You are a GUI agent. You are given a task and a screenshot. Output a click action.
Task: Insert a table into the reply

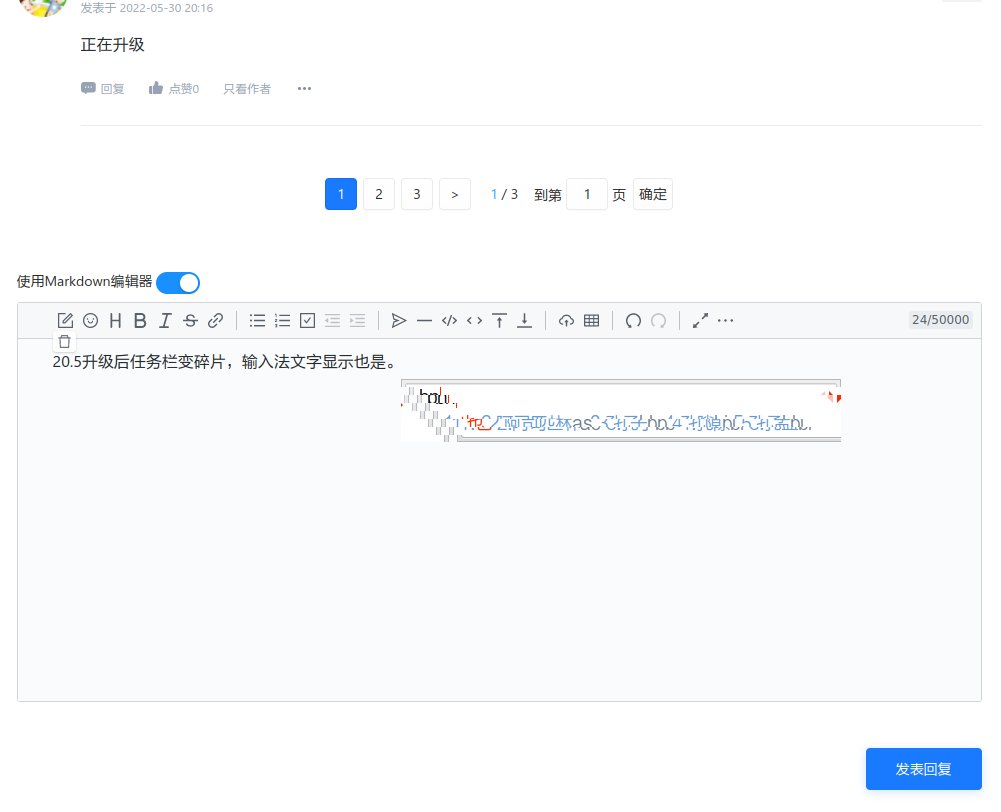coord(592,320)
